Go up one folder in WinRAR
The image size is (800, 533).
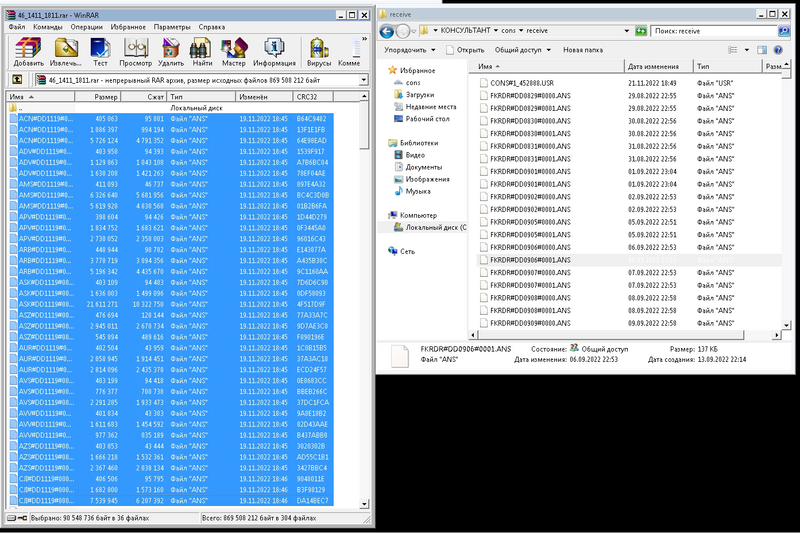tap(17, 80)
